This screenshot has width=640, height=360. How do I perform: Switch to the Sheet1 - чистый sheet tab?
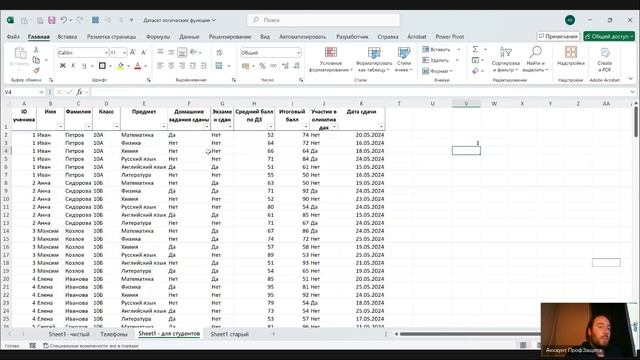click(x=69, y=334)
